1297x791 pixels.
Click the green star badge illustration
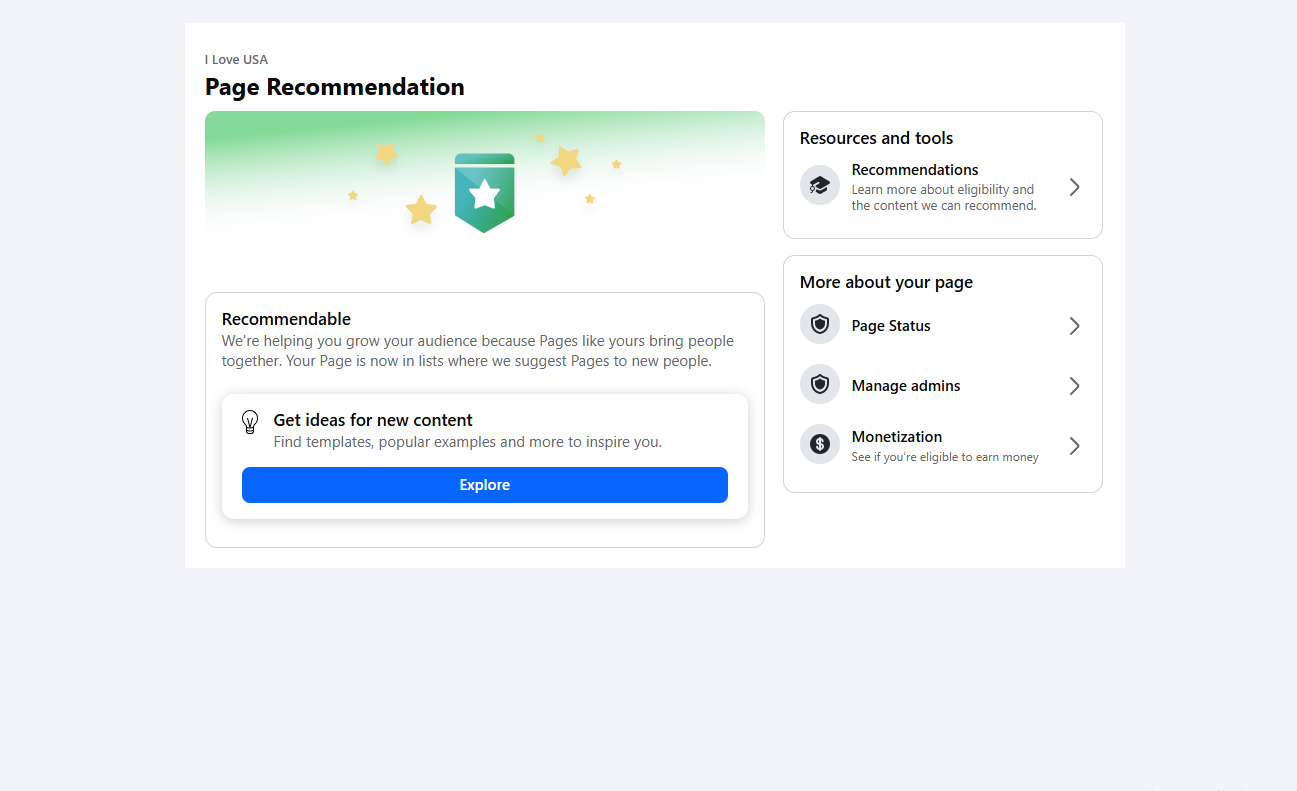pos(484,193)
